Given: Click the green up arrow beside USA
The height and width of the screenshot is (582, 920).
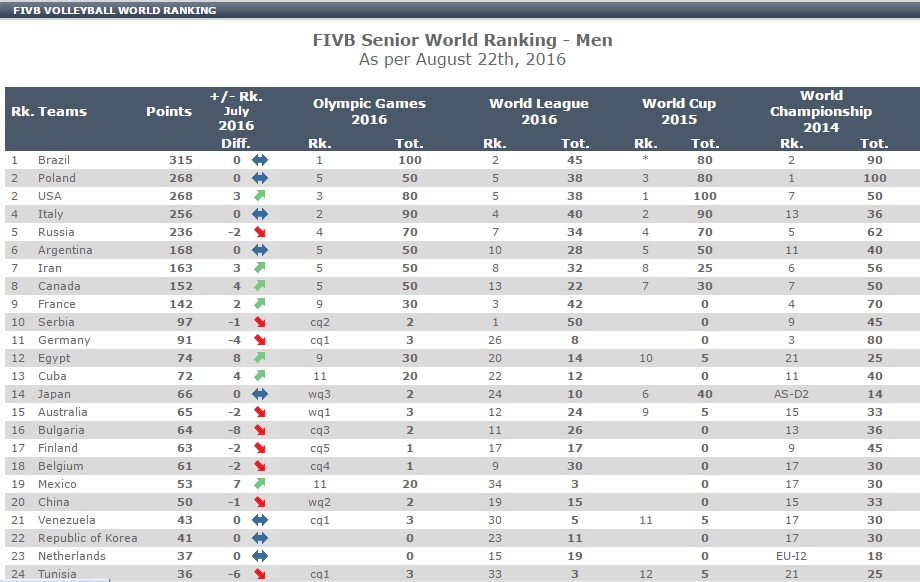Looking at the screenshot, I should click(x=260, y=196).
